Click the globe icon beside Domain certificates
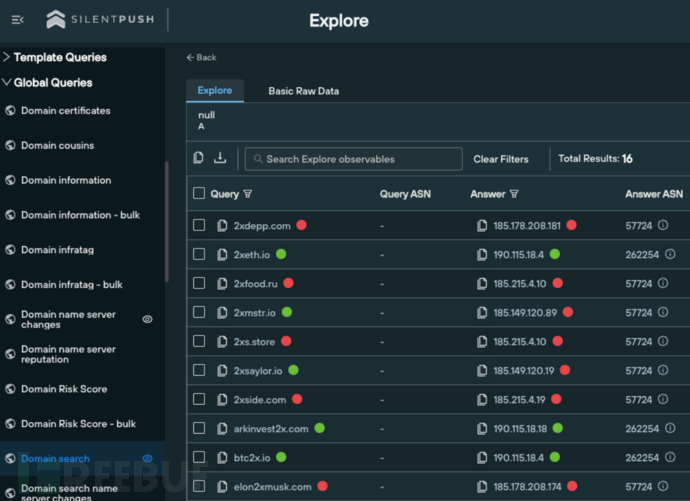This screenshot has width=690, height=501. pos(10,111)
